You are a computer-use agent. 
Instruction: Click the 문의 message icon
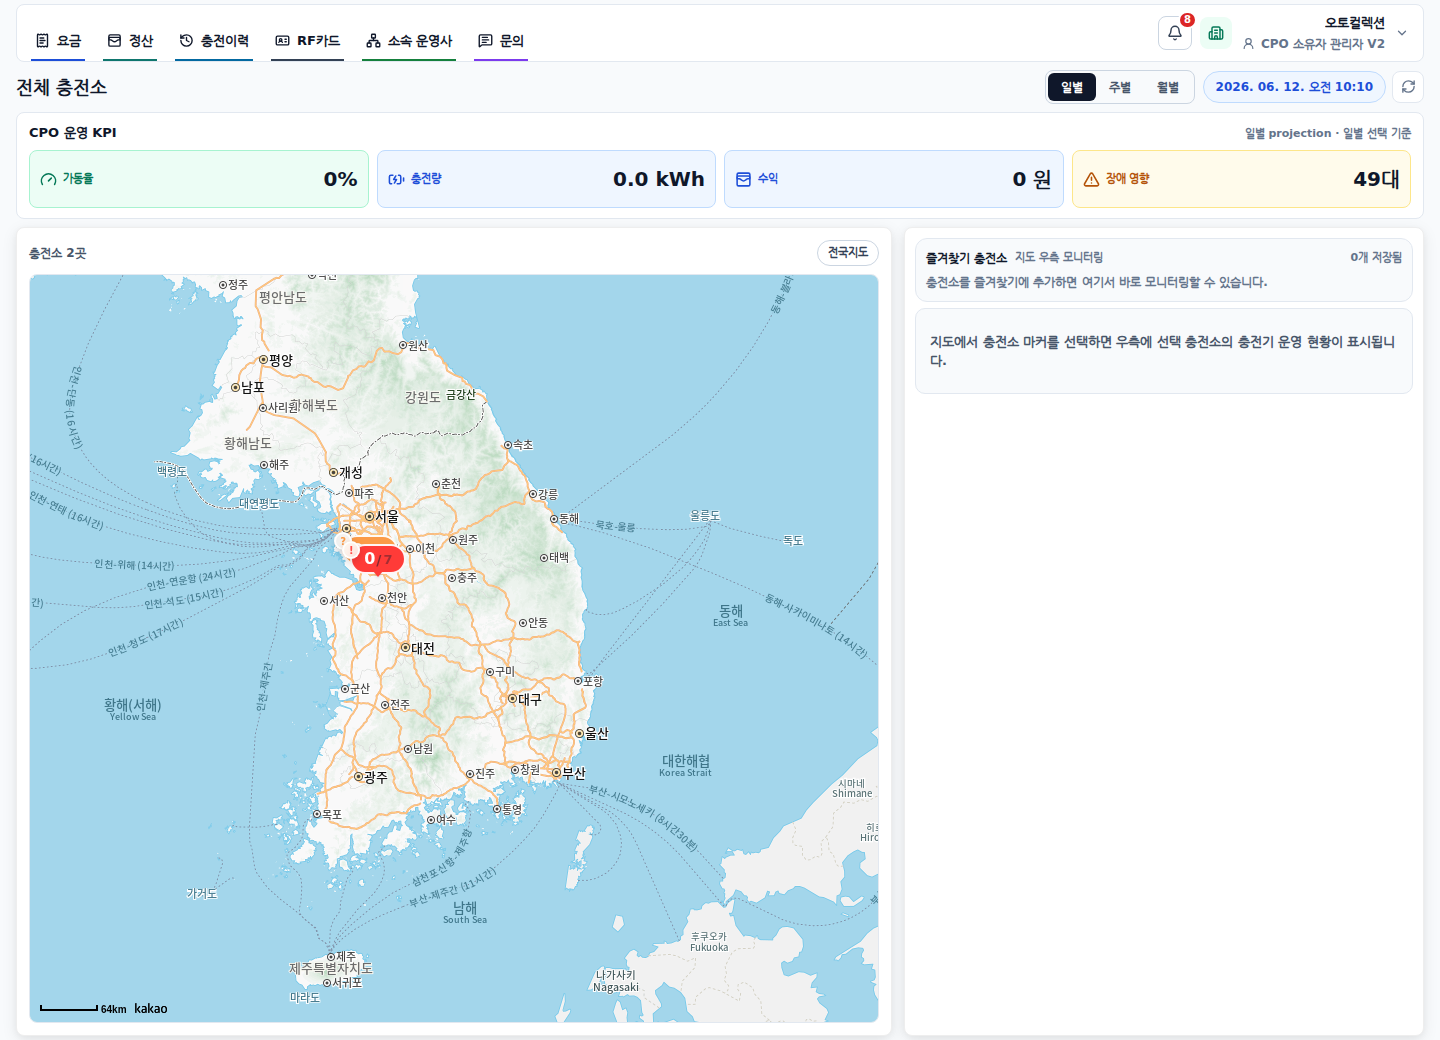(x=485, y=41)
